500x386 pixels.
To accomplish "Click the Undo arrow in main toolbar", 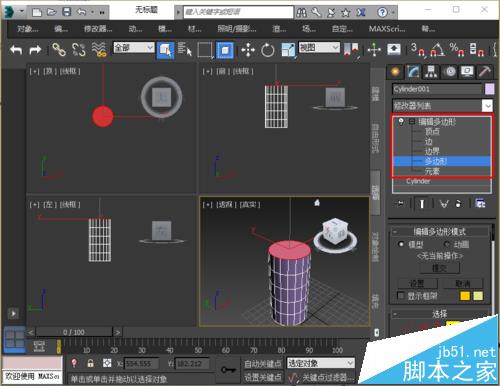I will [x=16, y=50].
